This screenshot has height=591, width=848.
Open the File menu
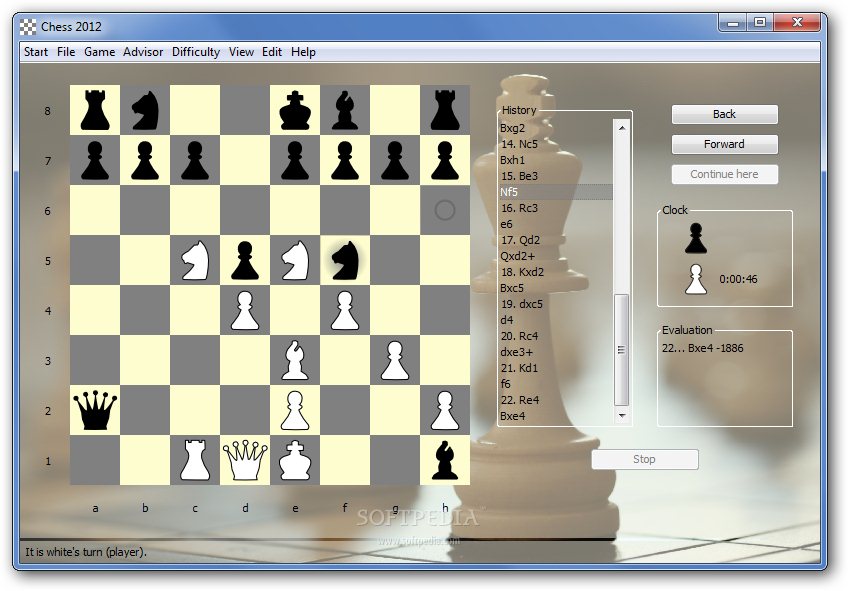66,52
